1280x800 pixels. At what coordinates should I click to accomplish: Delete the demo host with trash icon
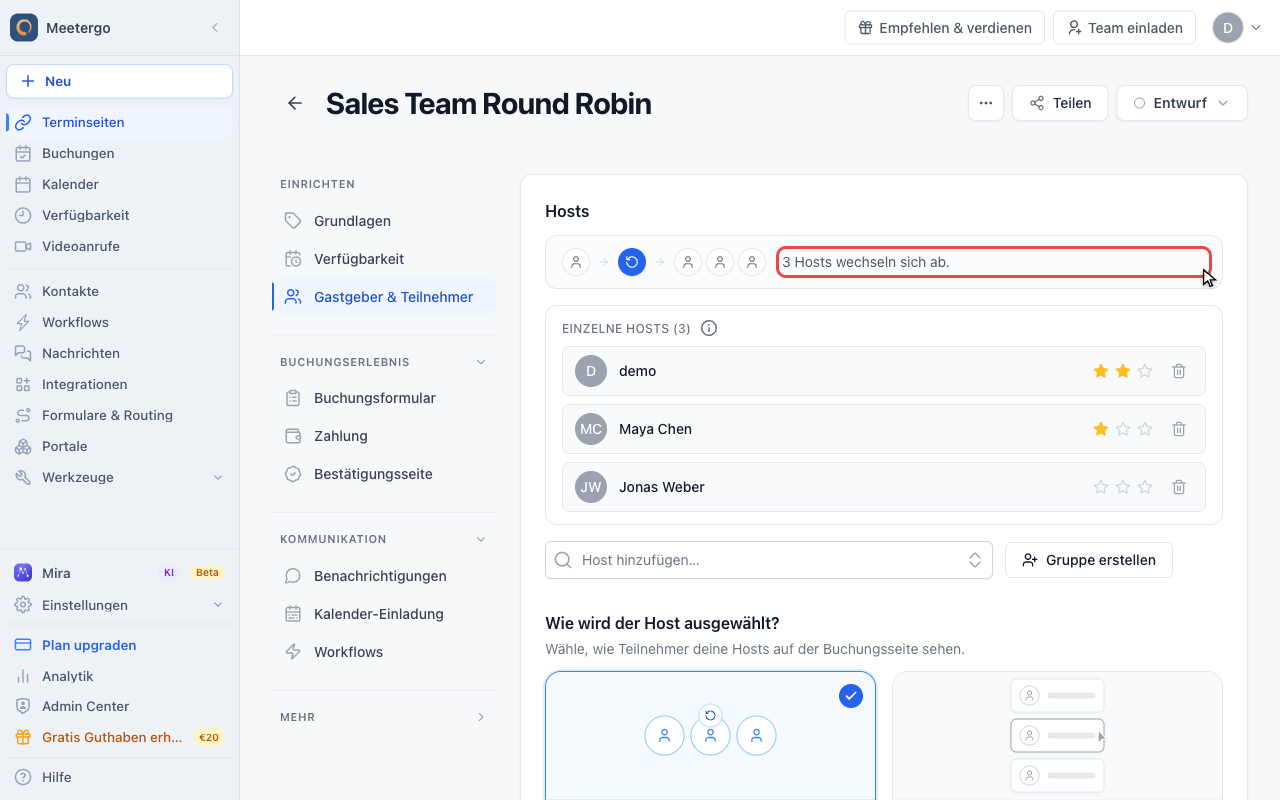pos(1179,371)
